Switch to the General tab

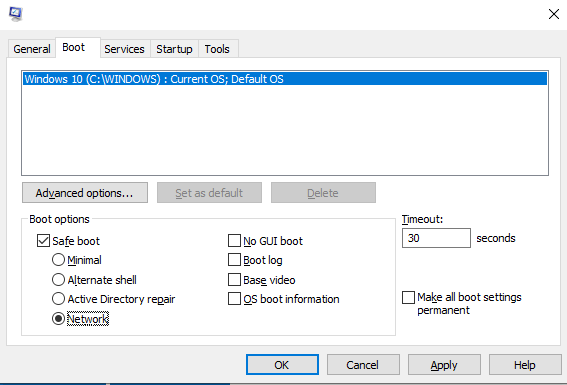pos(31,49)
